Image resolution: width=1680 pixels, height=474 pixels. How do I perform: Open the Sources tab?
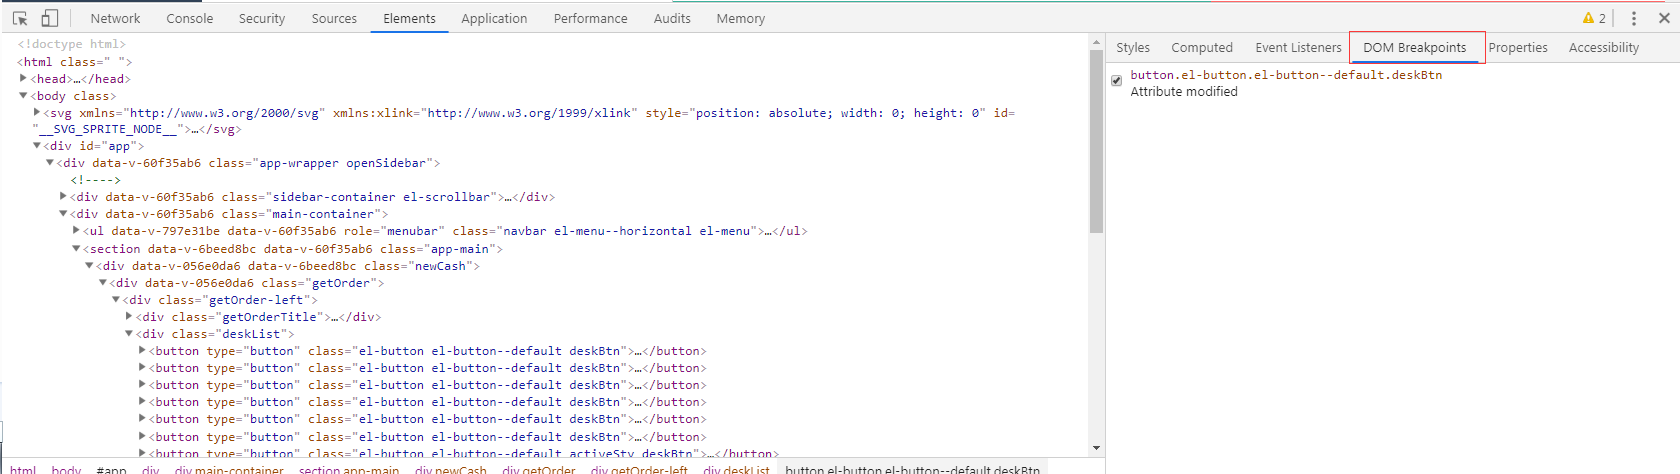(x=334, y=18)
